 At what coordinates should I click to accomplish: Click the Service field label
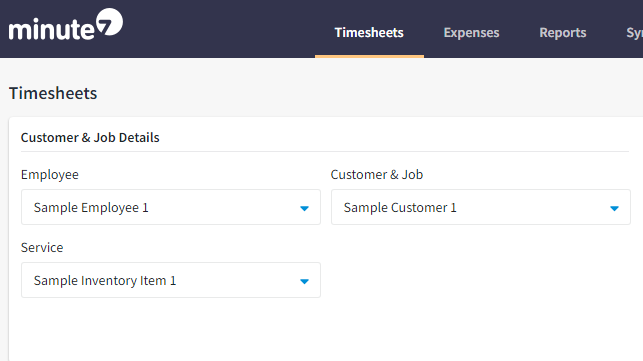(42, 247)
